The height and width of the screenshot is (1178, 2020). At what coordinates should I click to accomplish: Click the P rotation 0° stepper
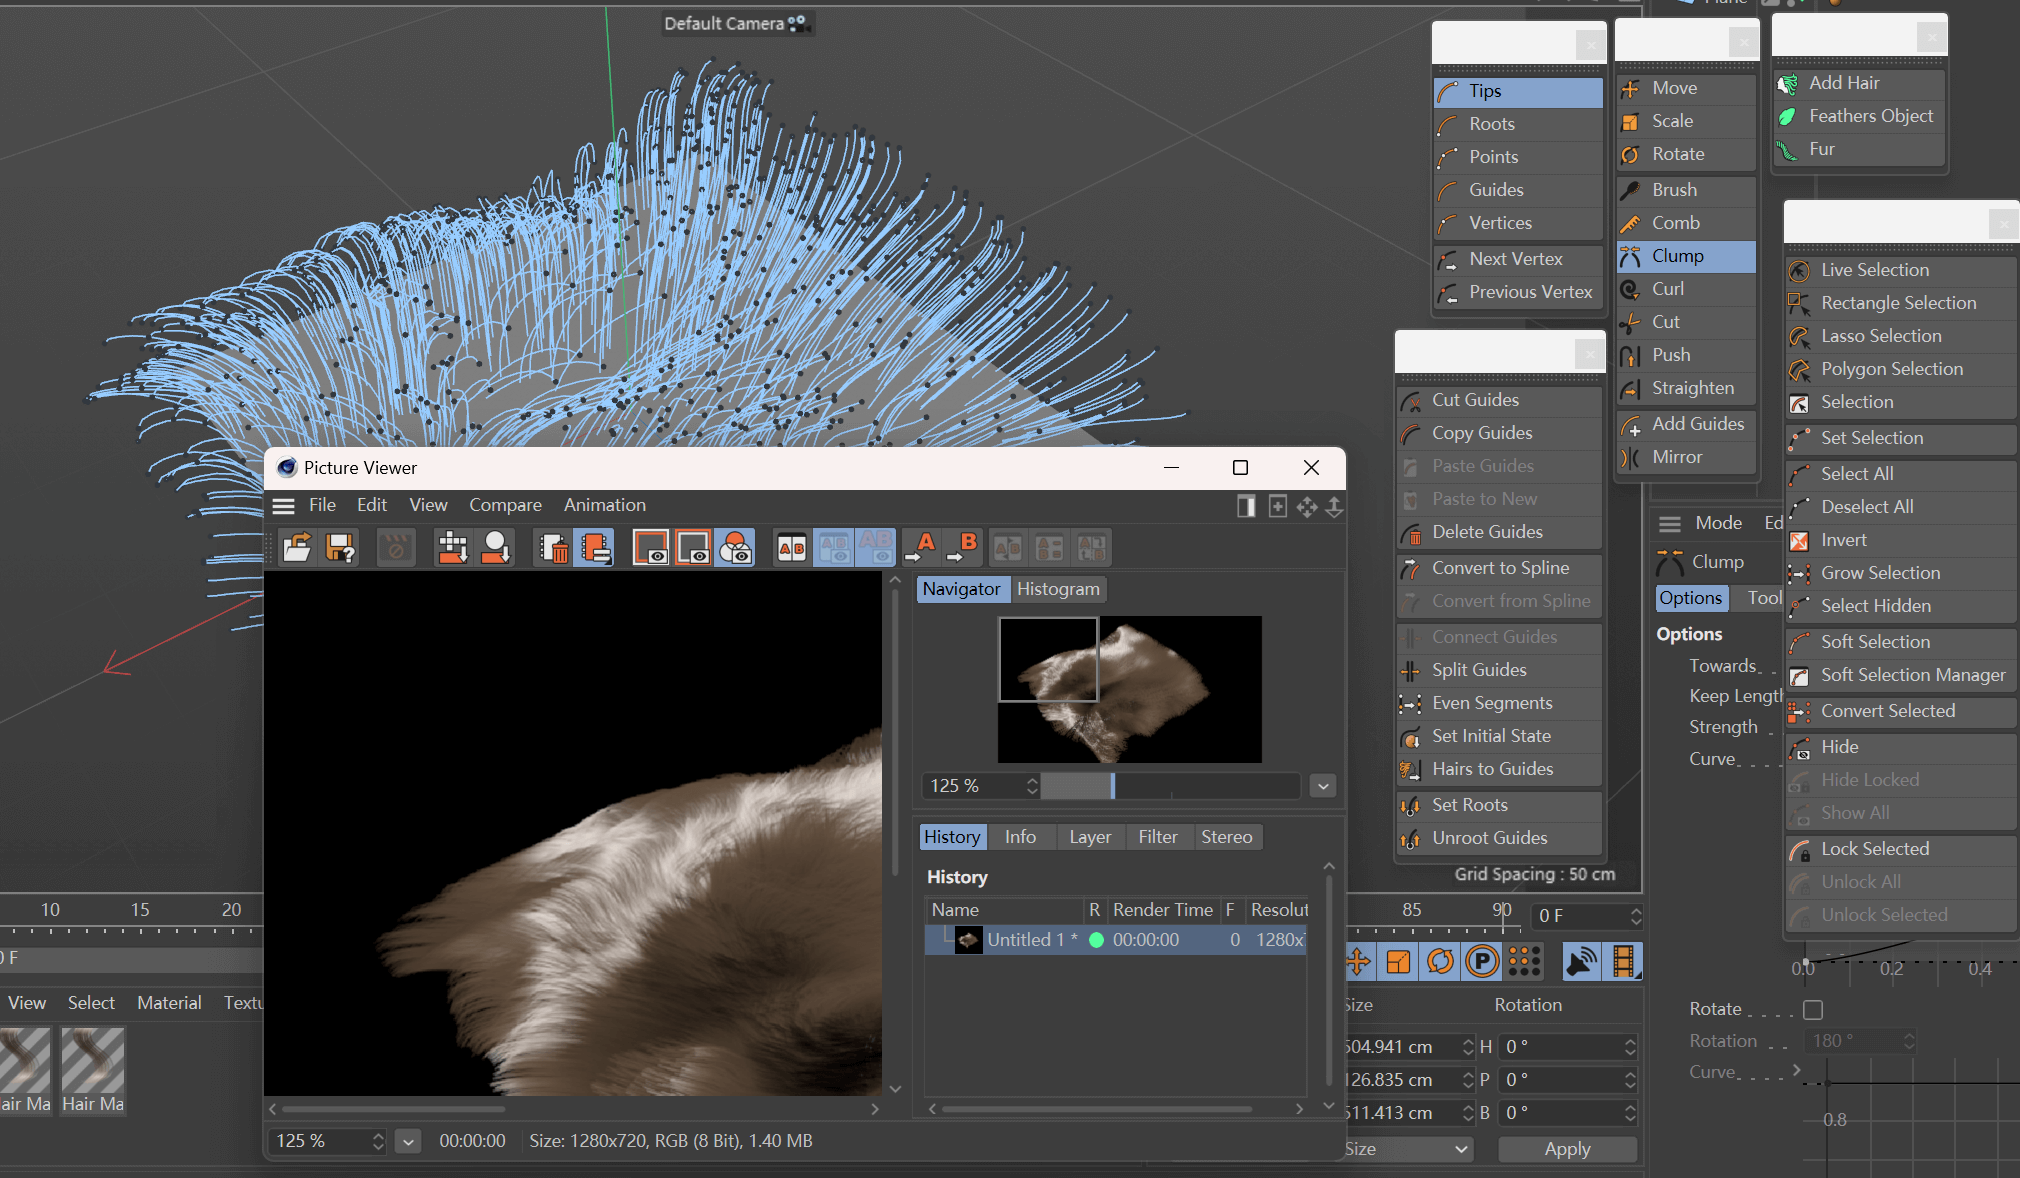coord(1630,1080)
